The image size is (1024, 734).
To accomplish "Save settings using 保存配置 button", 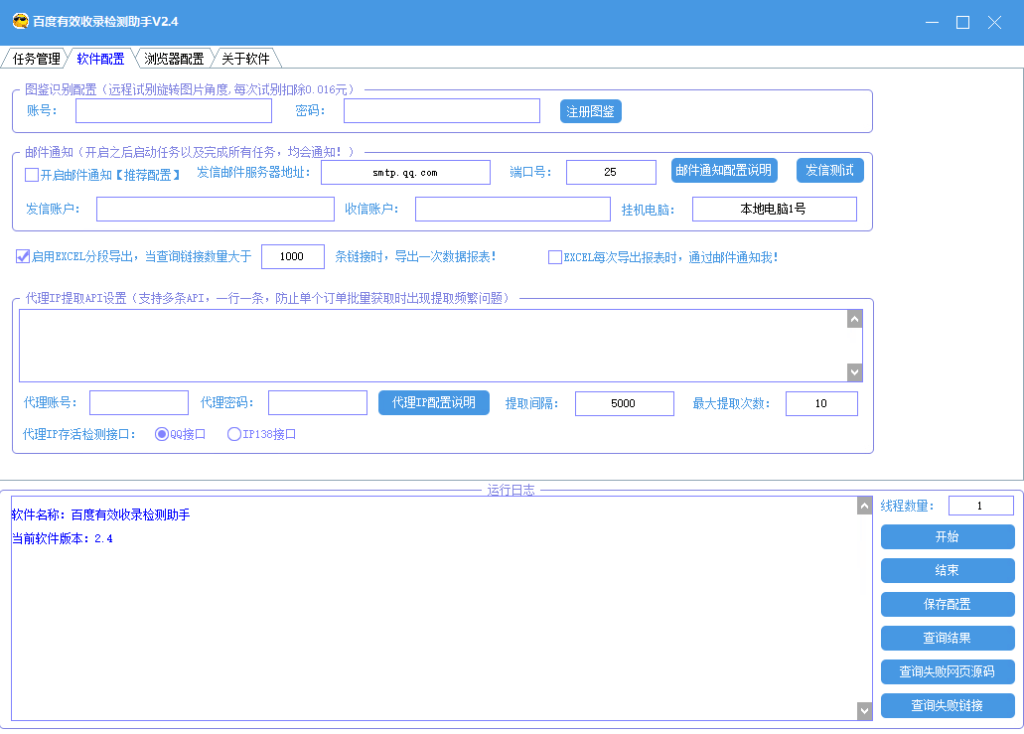I will [947, 604].
